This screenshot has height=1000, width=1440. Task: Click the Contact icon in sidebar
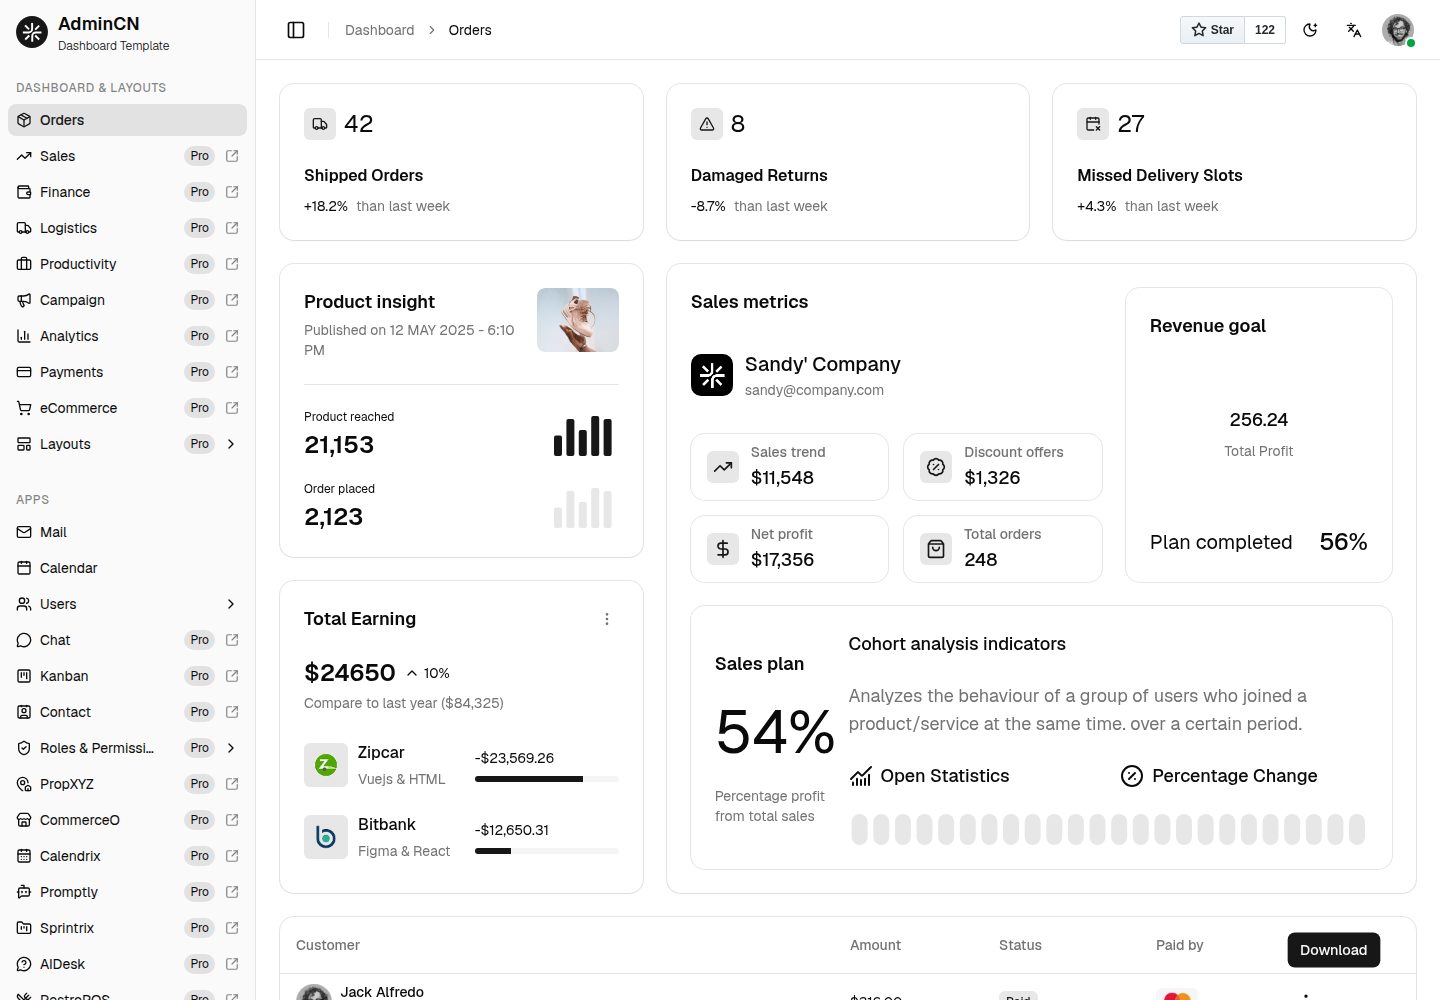(x=24, y=712)
